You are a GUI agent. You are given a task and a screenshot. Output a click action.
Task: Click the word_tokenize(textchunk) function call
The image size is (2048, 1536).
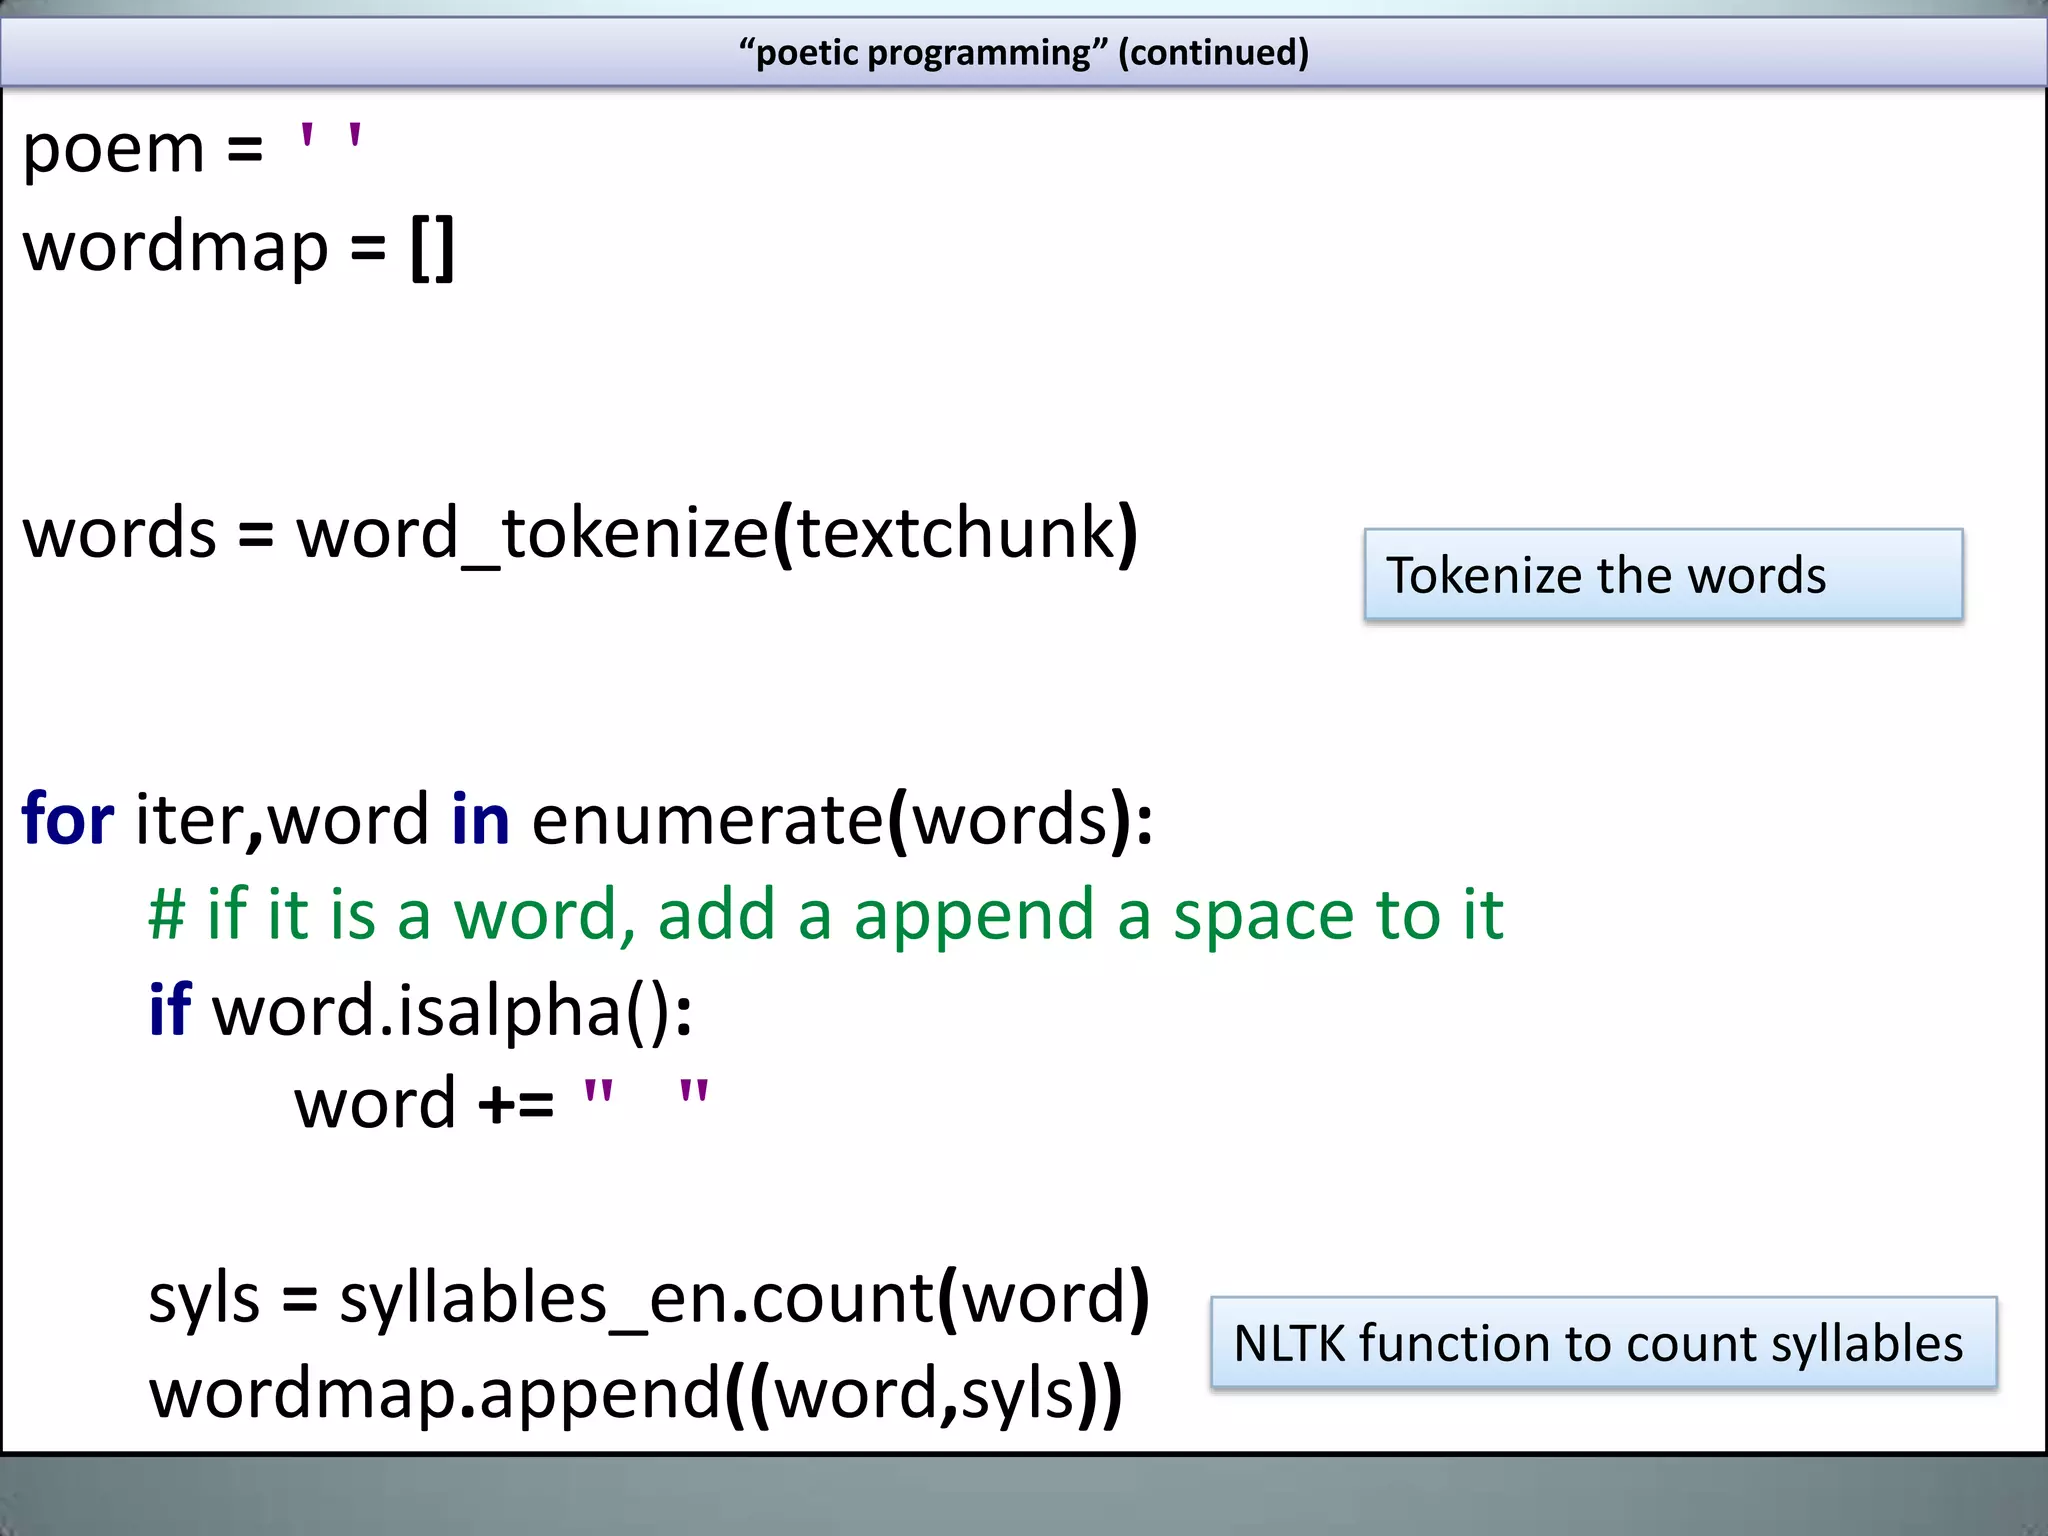716,534
